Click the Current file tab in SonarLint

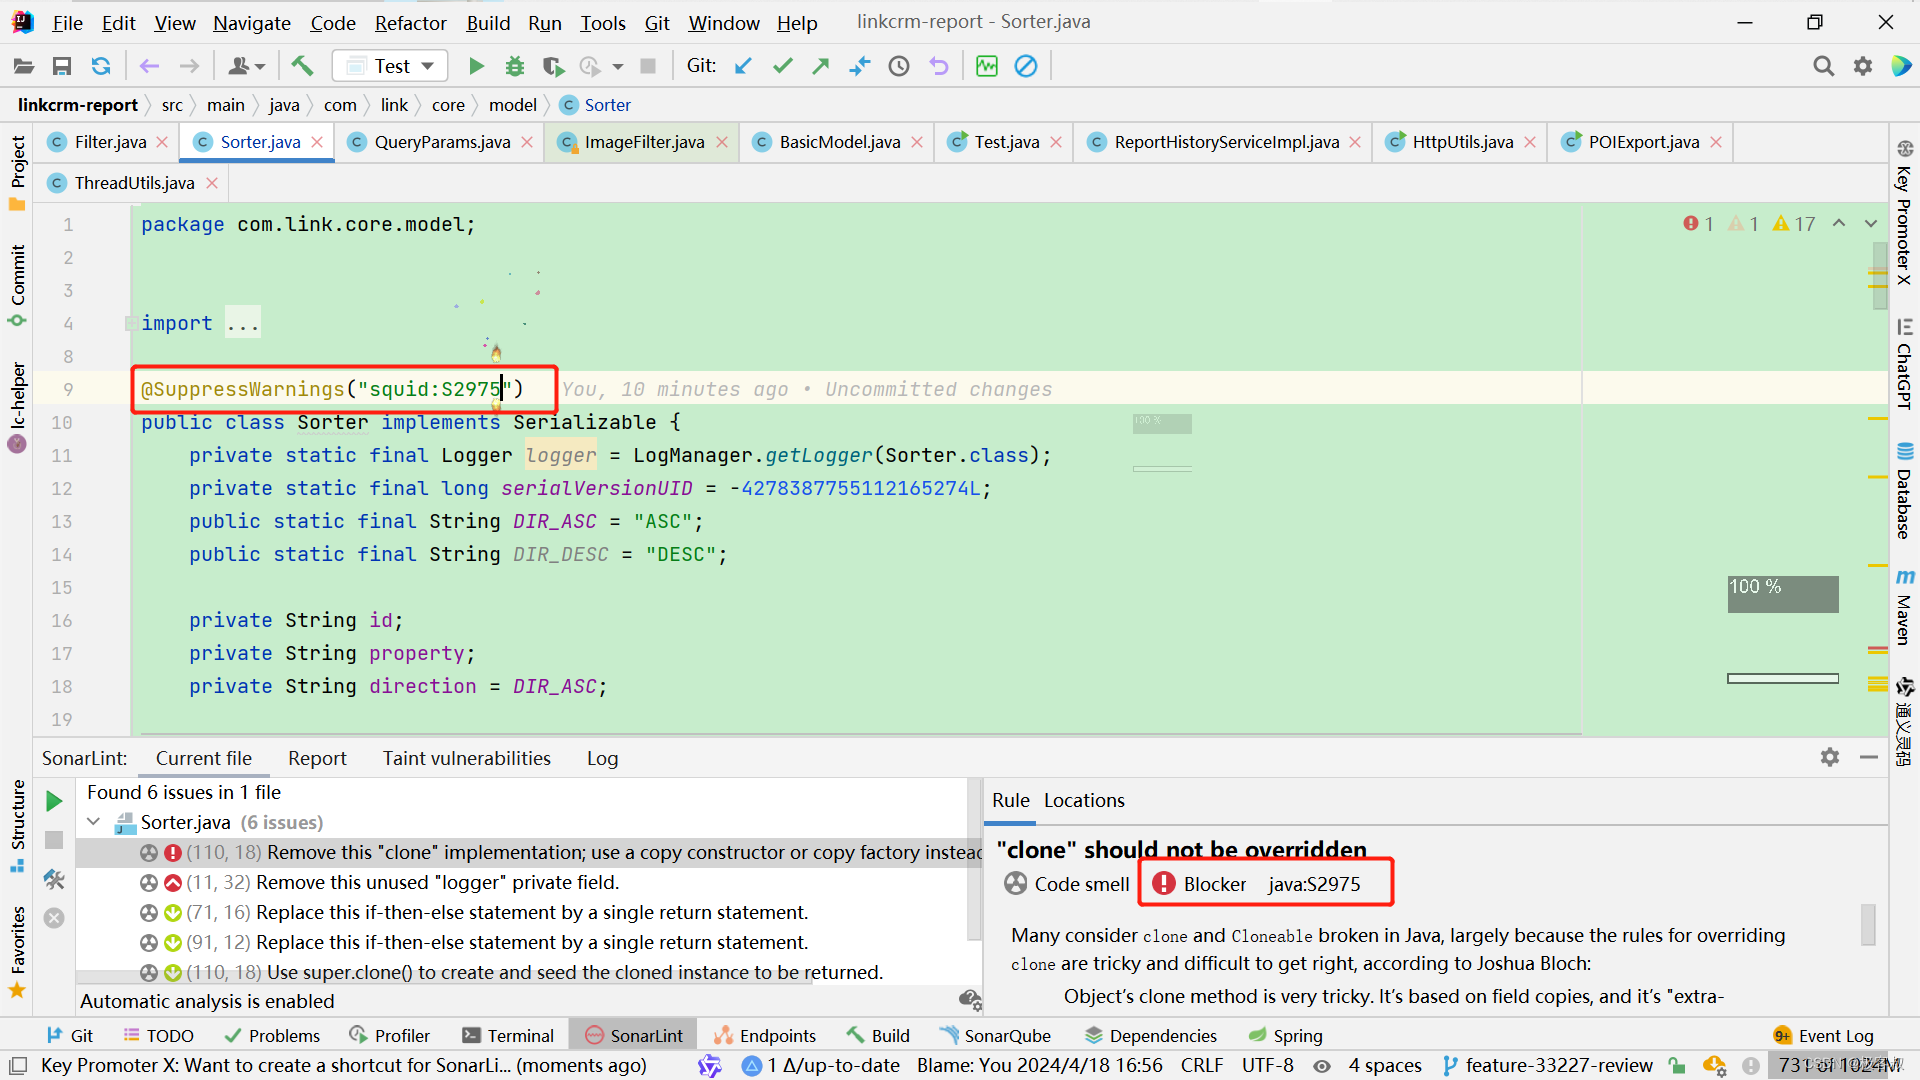pos(204,758)
